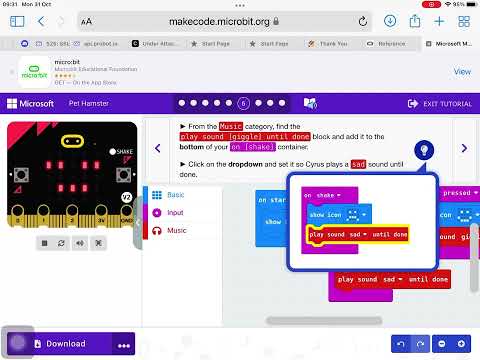
Task: Jump to the third tutorial step dot
Action: [205, 103]
